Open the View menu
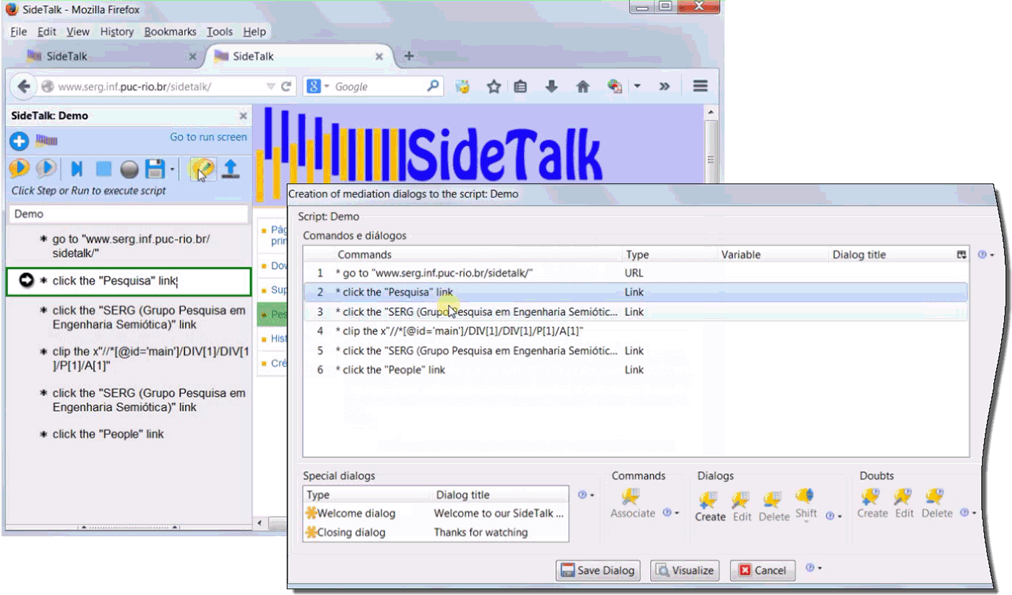This screenshot has width=1012, height=595. coord(78,32)
